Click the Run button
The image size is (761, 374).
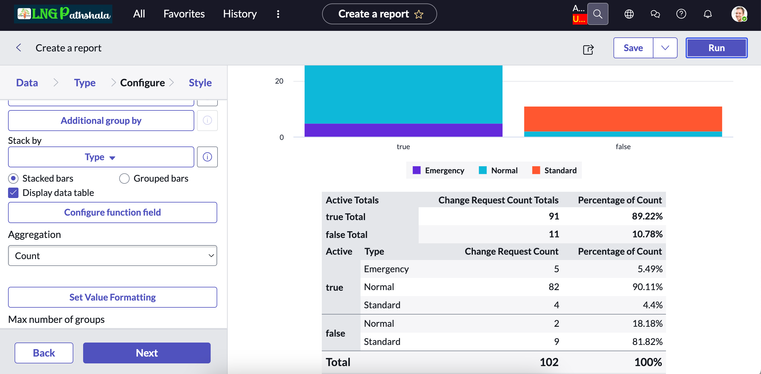(717, 48)
